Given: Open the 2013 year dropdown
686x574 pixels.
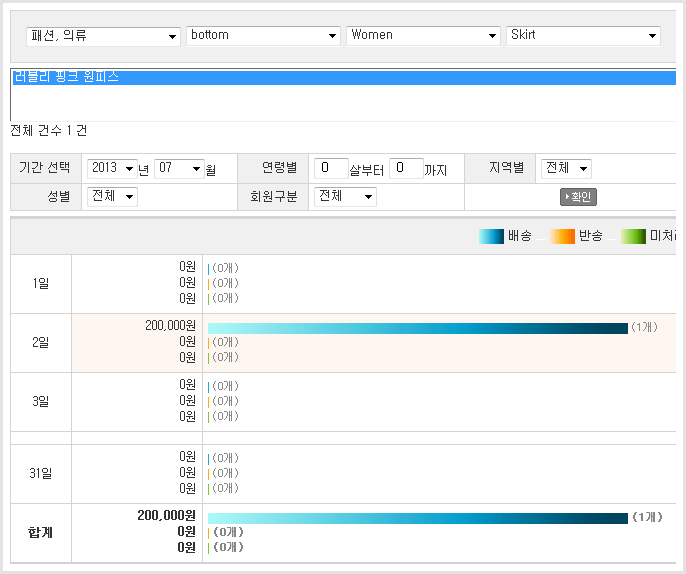Looking at the screenshot, I should (x=110, y=168).
